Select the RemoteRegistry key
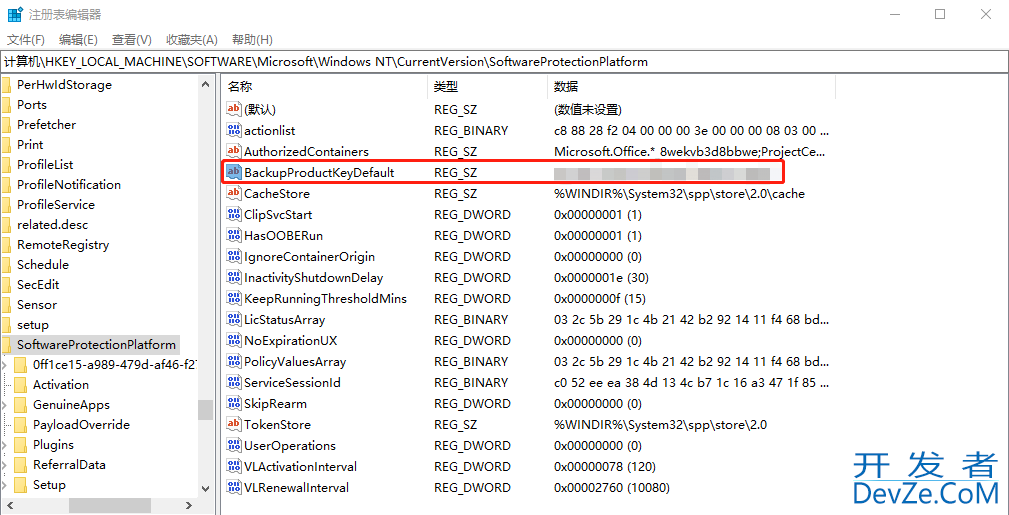This screenshot has height=515, width=1009. 63,245
